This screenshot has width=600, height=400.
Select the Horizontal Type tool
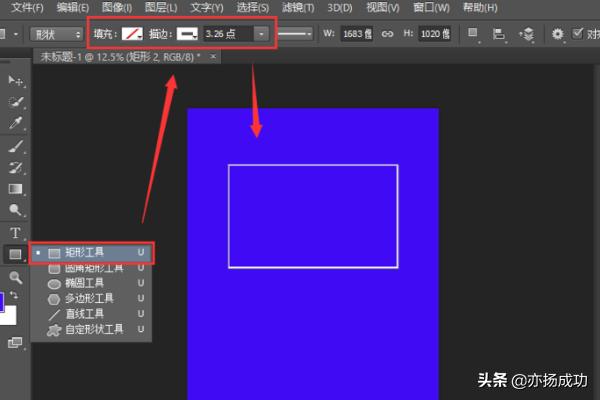[x=15, y=232]
